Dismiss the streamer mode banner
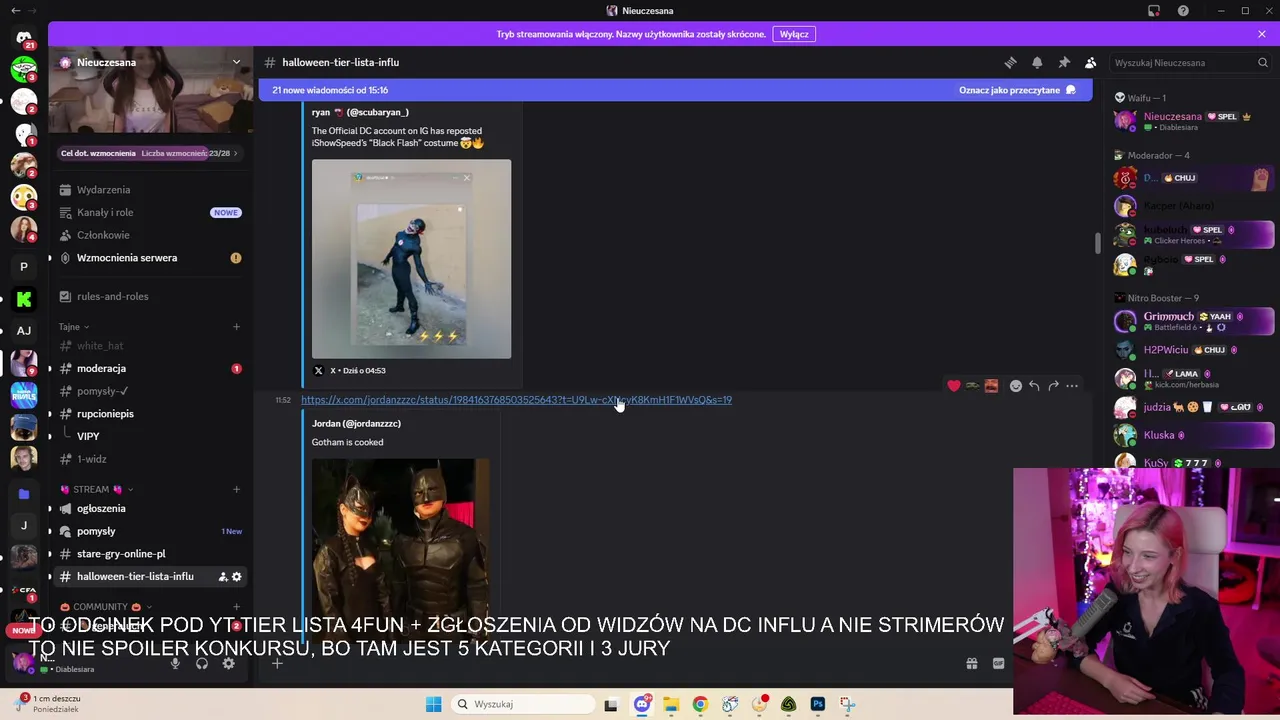 click(x=1262, y=34)
